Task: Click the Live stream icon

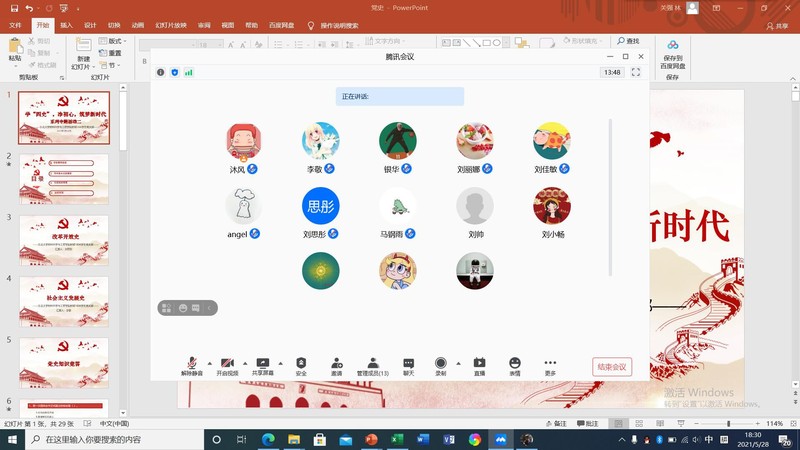Action: (479, 364)
